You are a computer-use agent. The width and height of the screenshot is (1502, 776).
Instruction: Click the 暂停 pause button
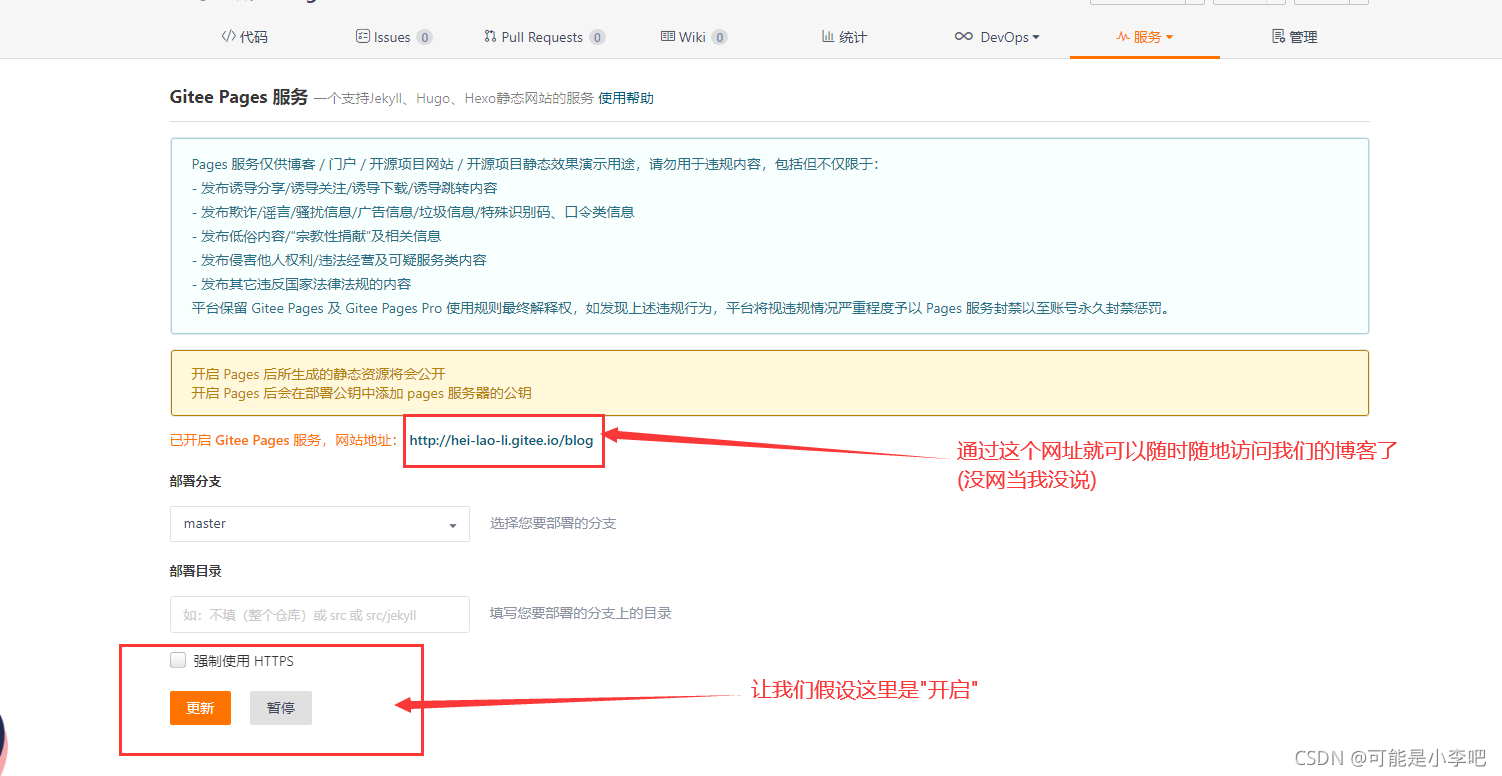[x=281, y=708]
